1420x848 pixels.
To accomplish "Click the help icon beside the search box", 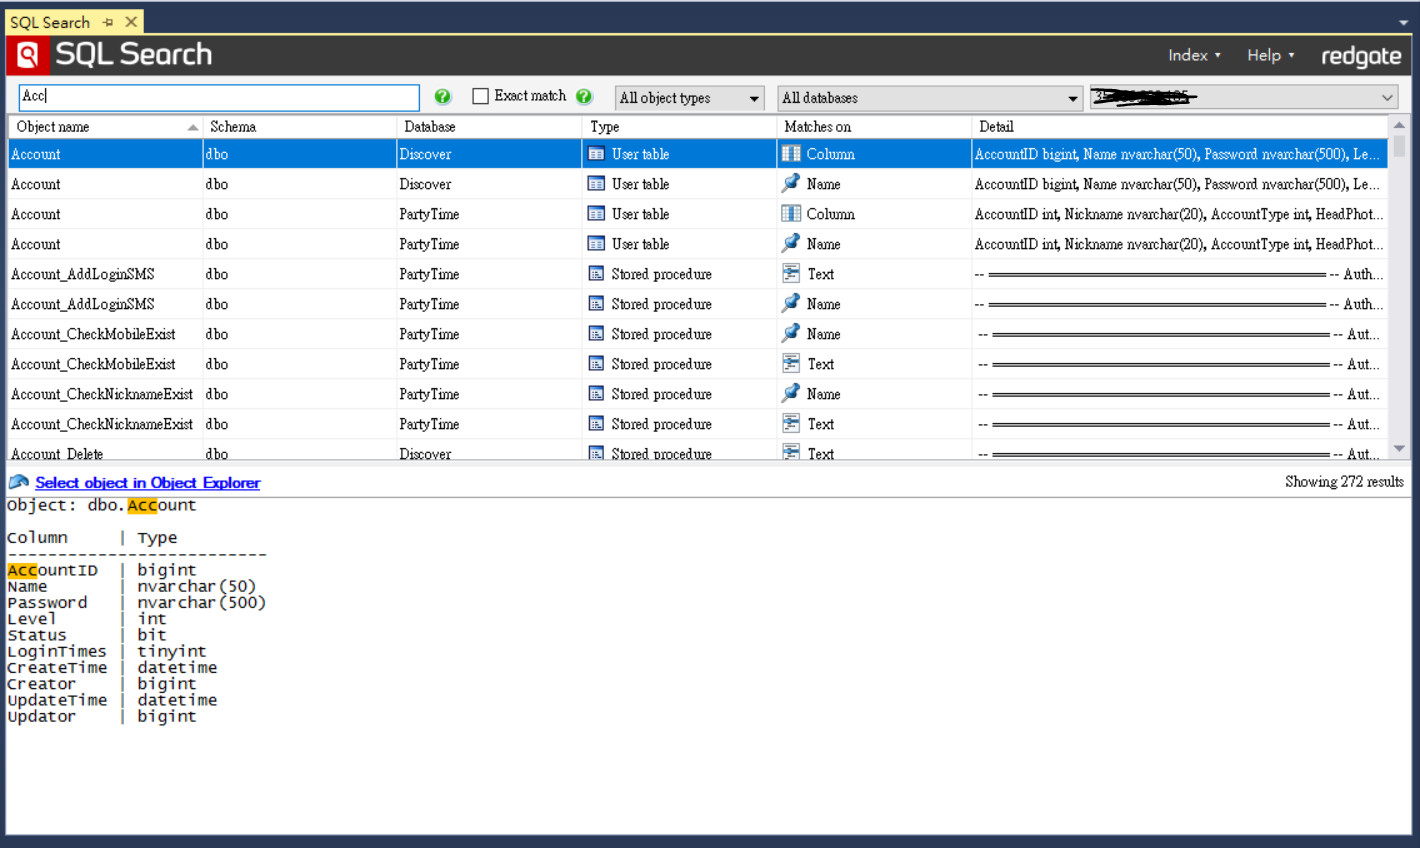I will [442, 97].
